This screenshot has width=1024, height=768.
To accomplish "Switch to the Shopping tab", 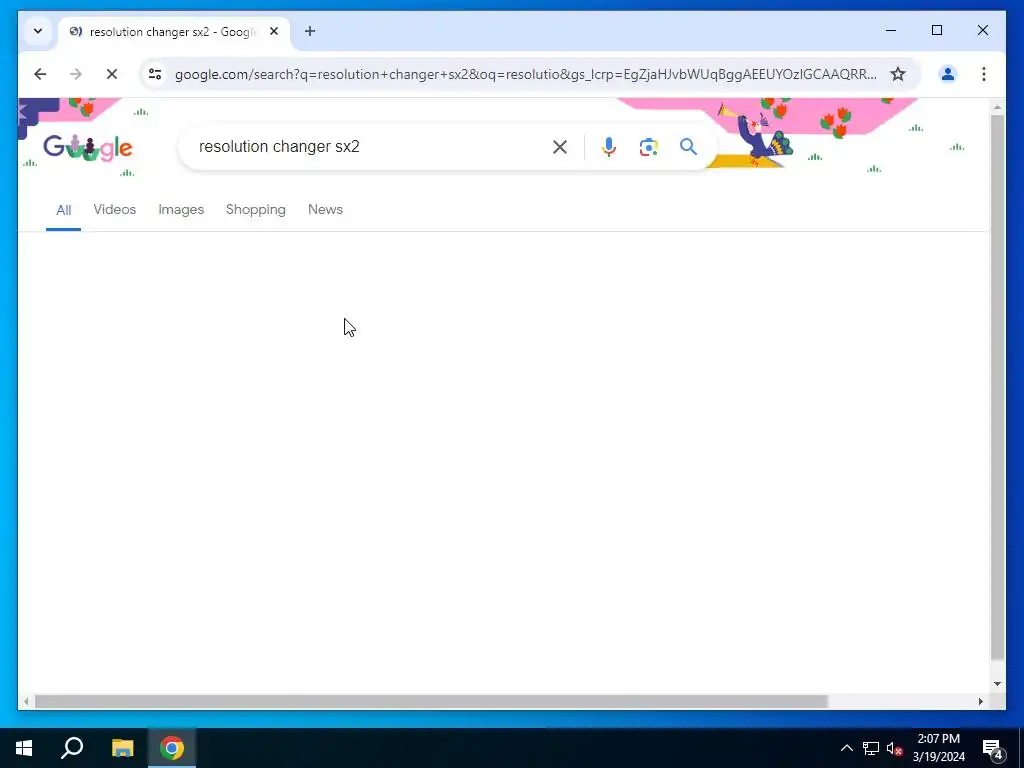I will tap(256, 210).
